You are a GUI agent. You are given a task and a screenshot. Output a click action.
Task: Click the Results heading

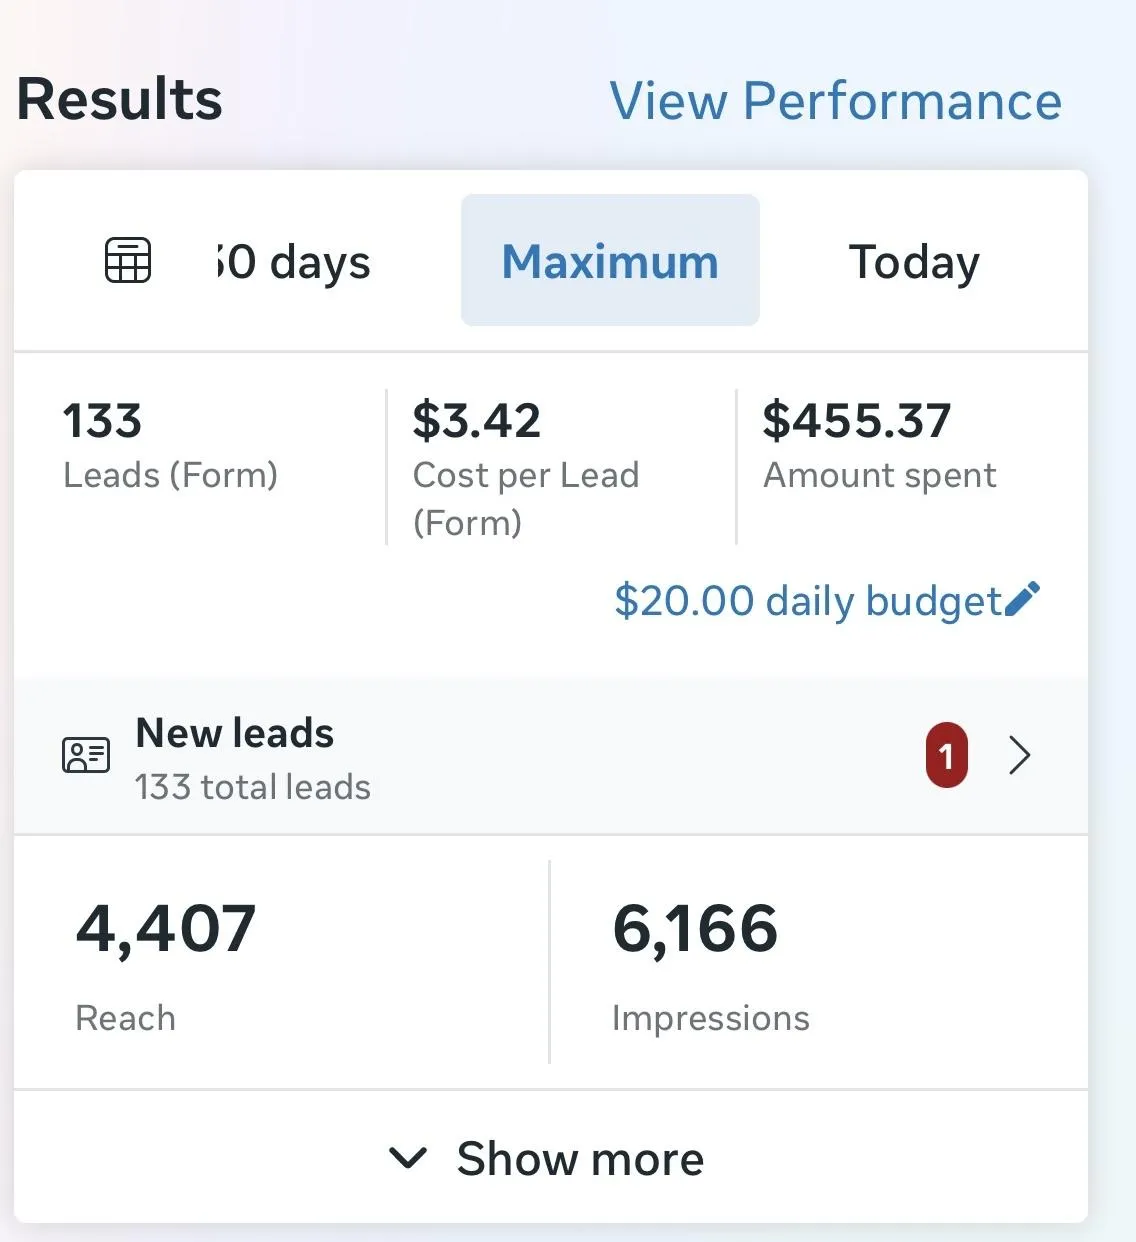pyautogui.click(x=120, y=100)
